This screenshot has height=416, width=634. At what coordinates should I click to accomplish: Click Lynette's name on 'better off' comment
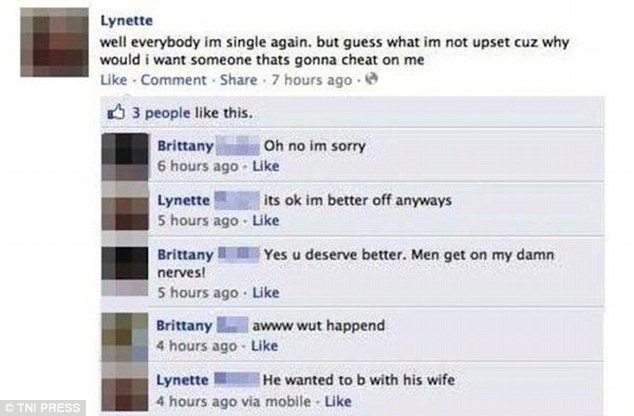tap(184, 200)
